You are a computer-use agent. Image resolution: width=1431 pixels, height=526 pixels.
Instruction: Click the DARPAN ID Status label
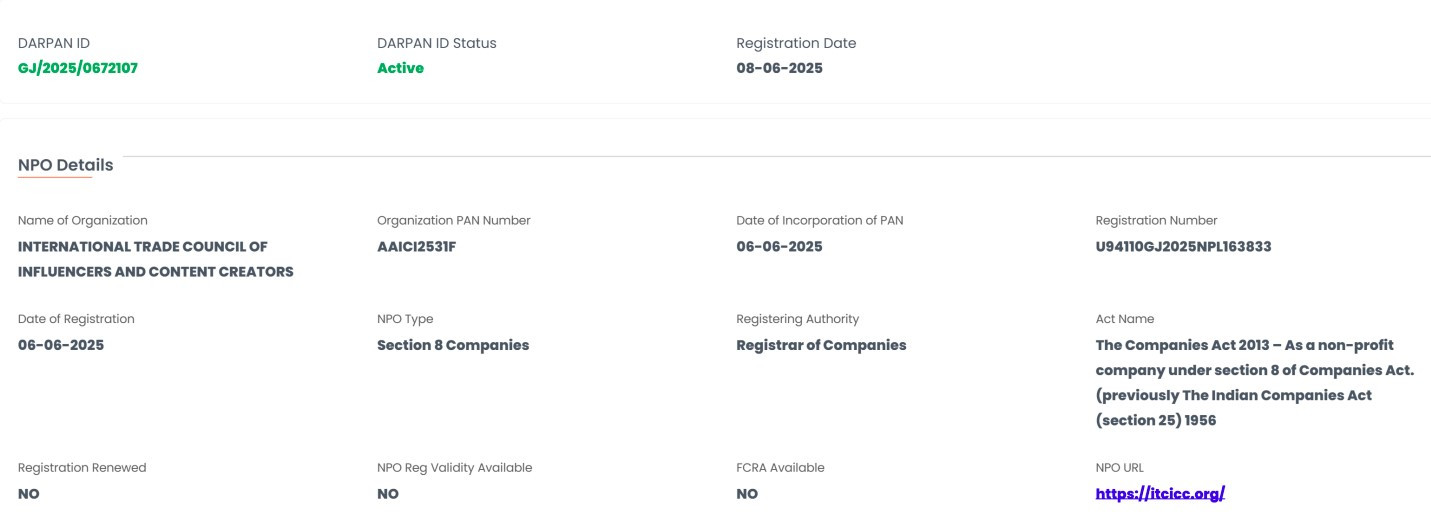436,43
